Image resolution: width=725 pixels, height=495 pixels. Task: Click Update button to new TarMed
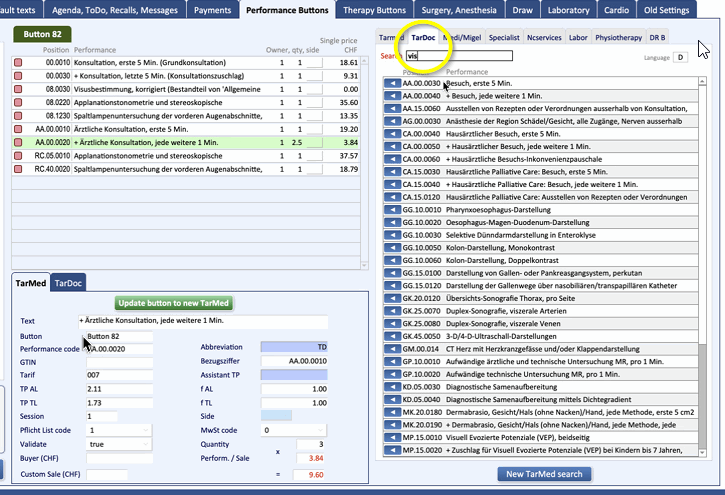coord(176,303)
